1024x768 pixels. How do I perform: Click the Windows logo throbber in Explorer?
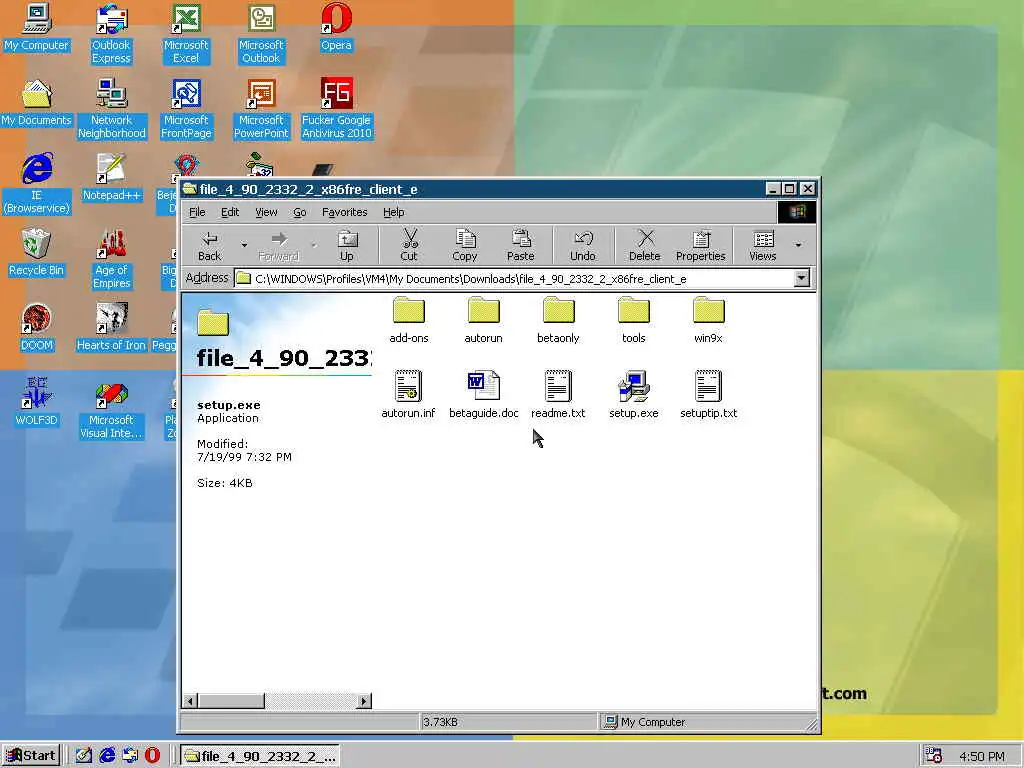[796, 212]
